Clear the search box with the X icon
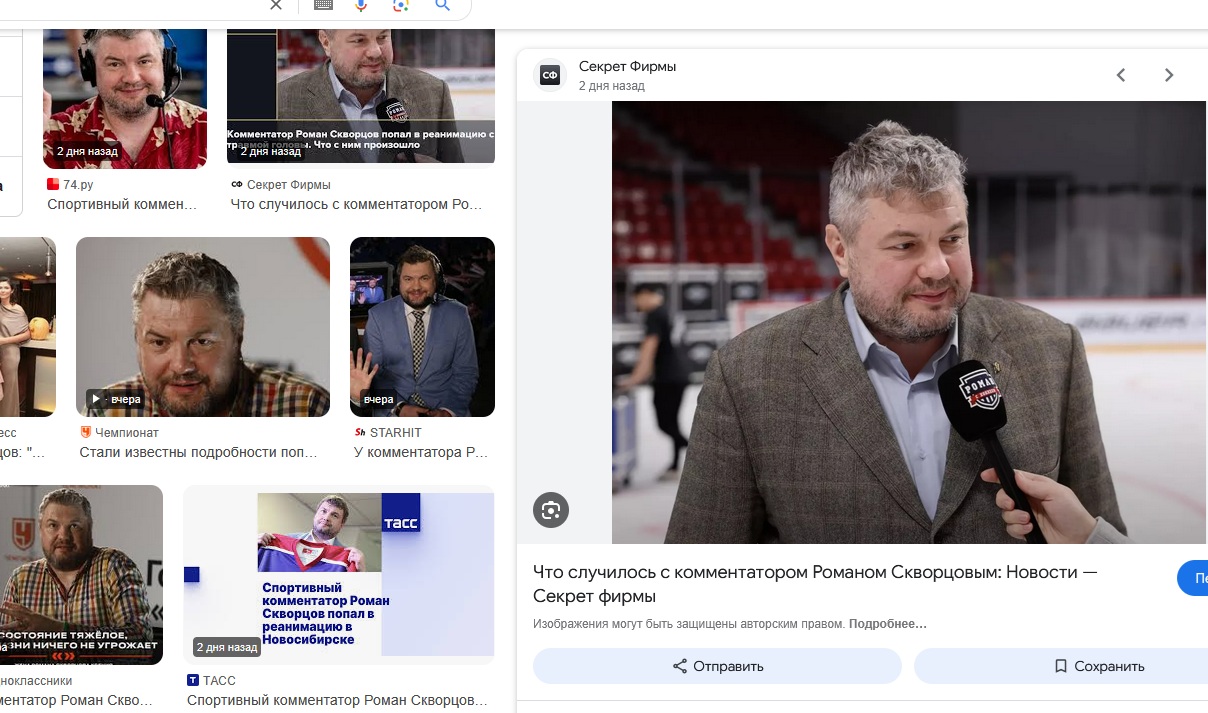The width and height of the screenshot is (1208, 713). tap(276, 5)
